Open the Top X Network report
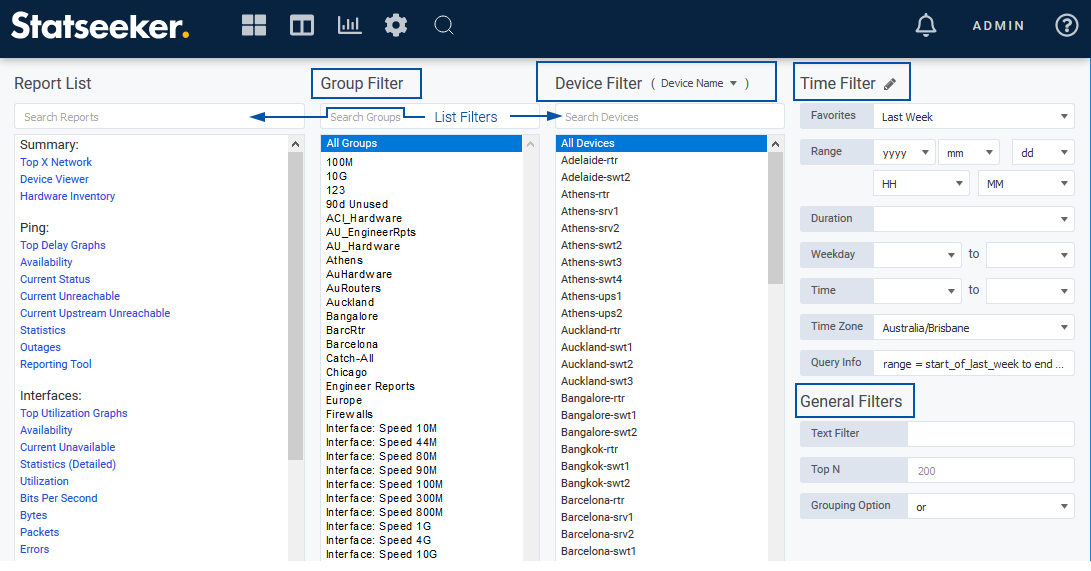The height and width of the screenshot is (571, 1091). 56,162
